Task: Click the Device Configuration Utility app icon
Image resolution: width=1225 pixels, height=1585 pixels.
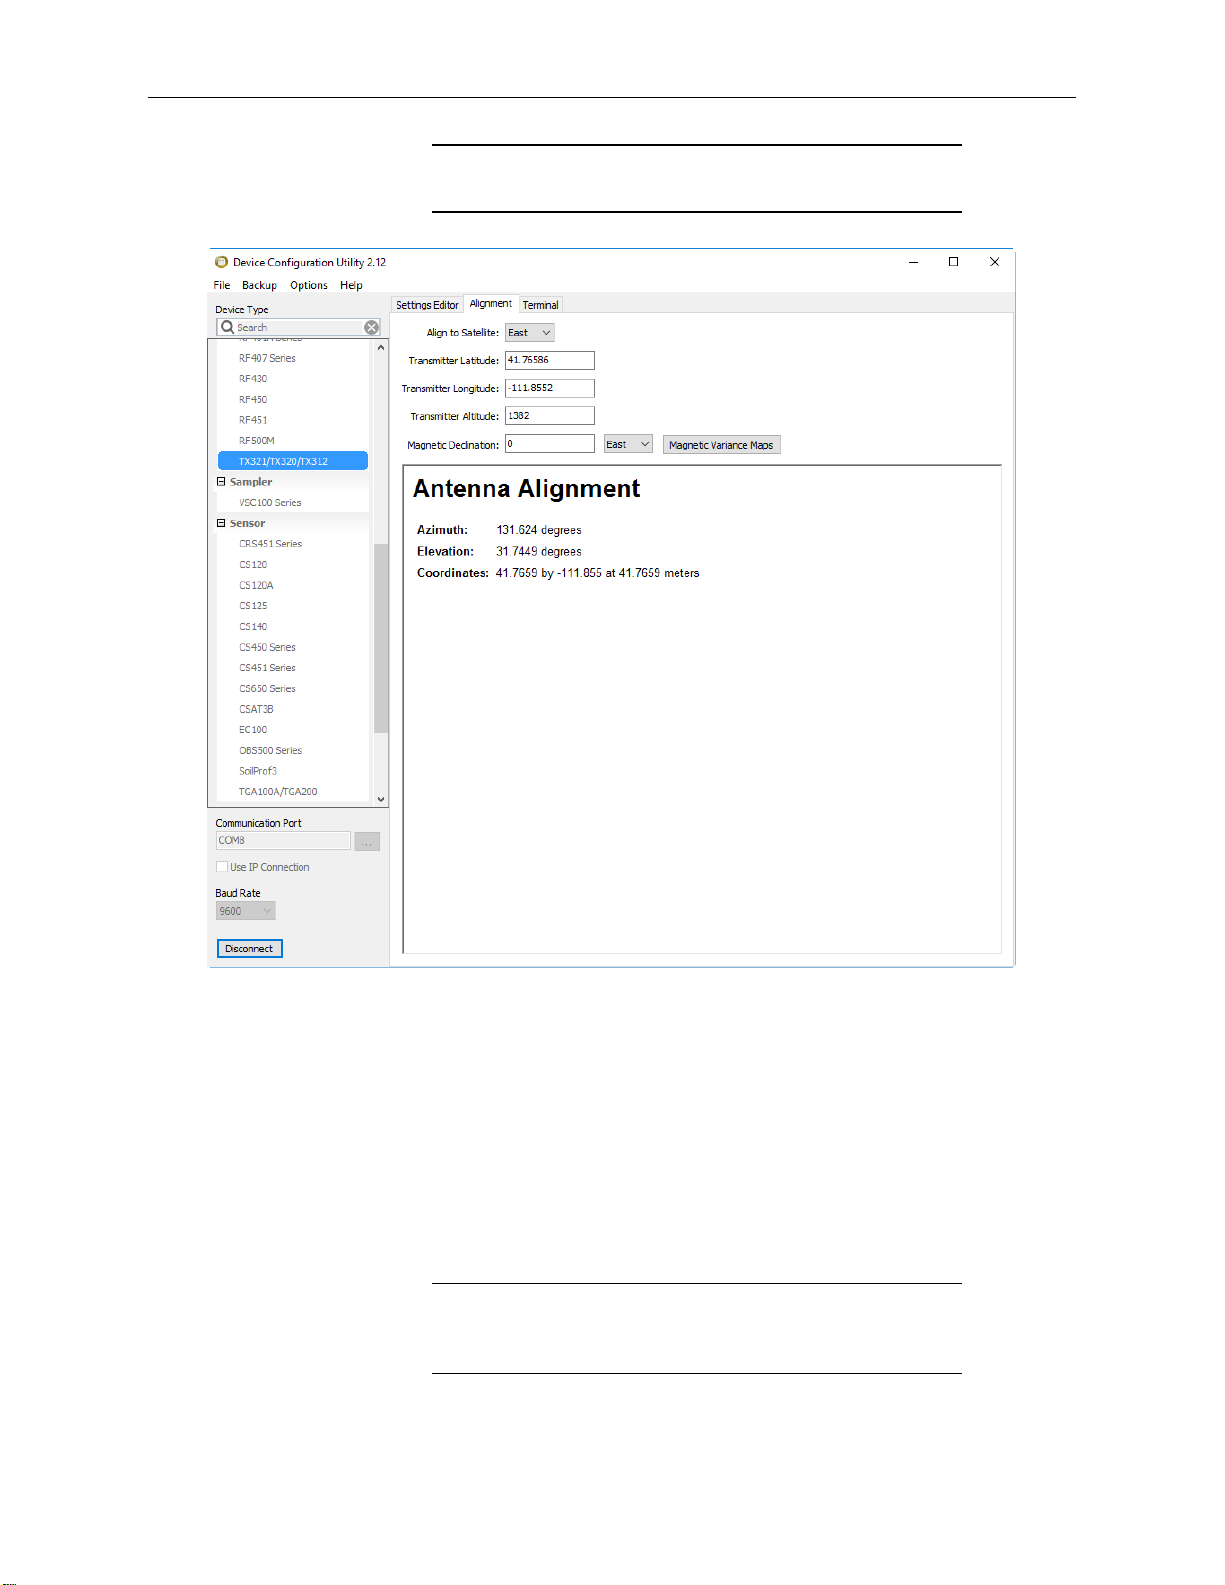Action: point(221,262)
